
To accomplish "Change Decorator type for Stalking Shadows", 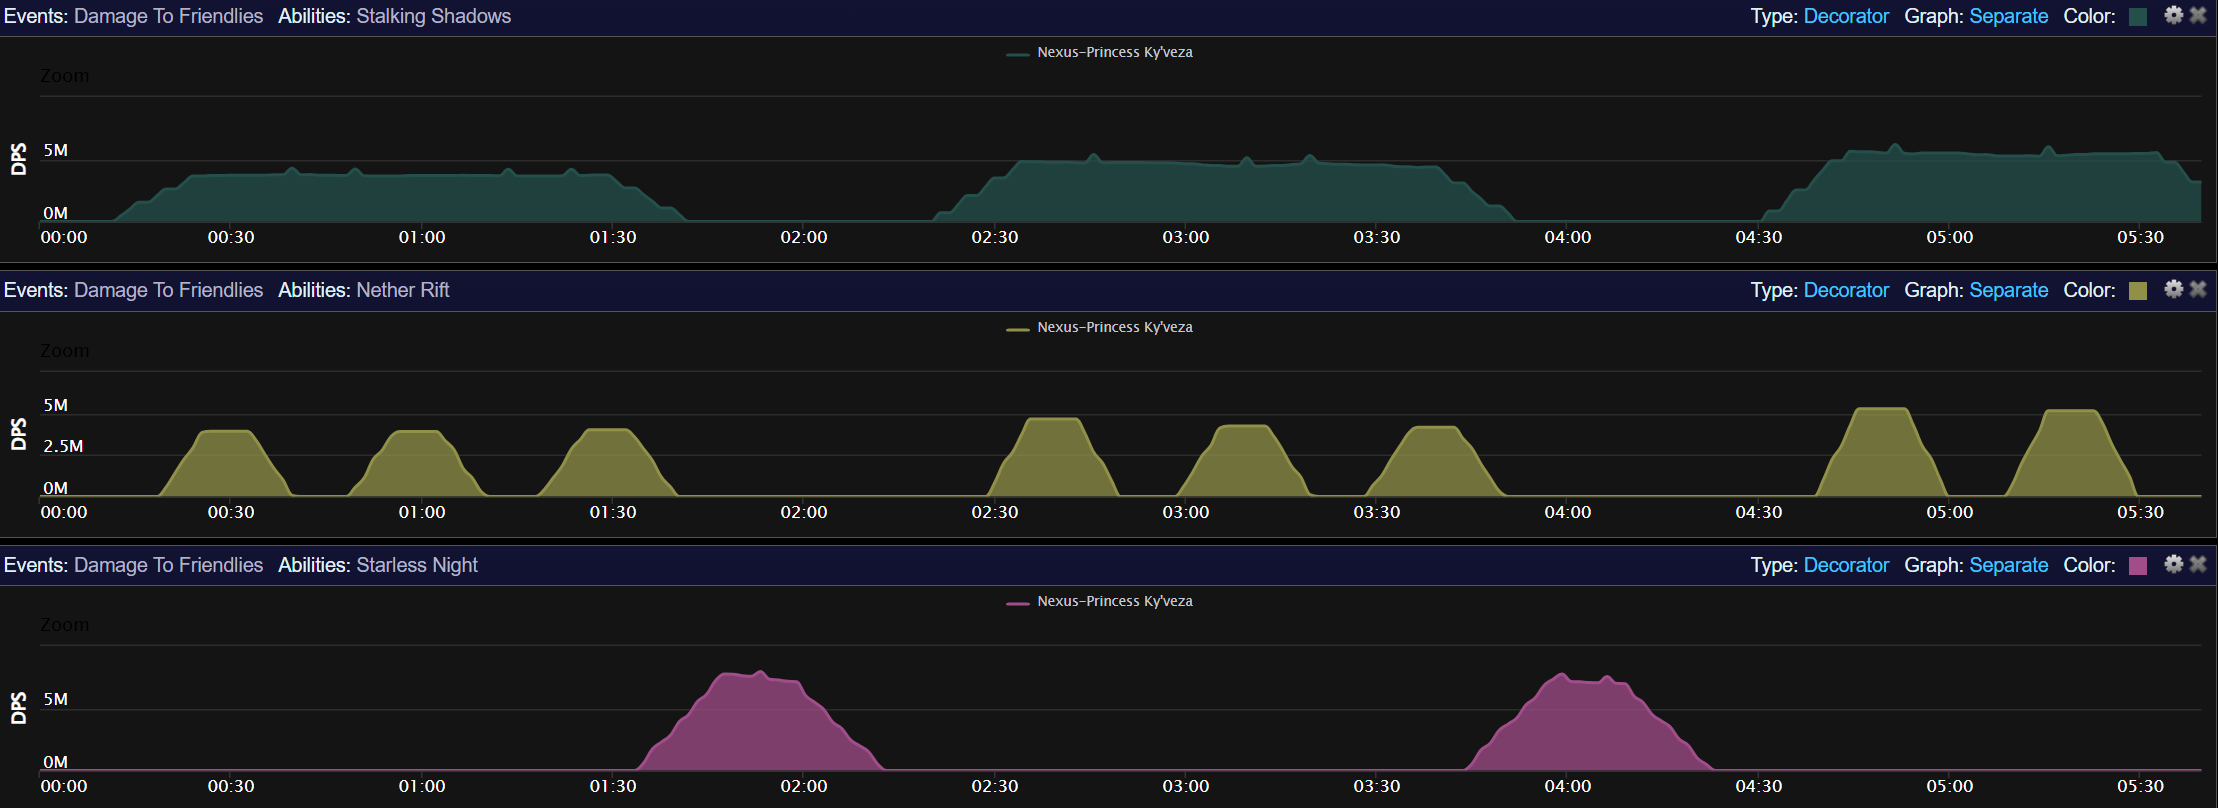I will (1846, 16).
